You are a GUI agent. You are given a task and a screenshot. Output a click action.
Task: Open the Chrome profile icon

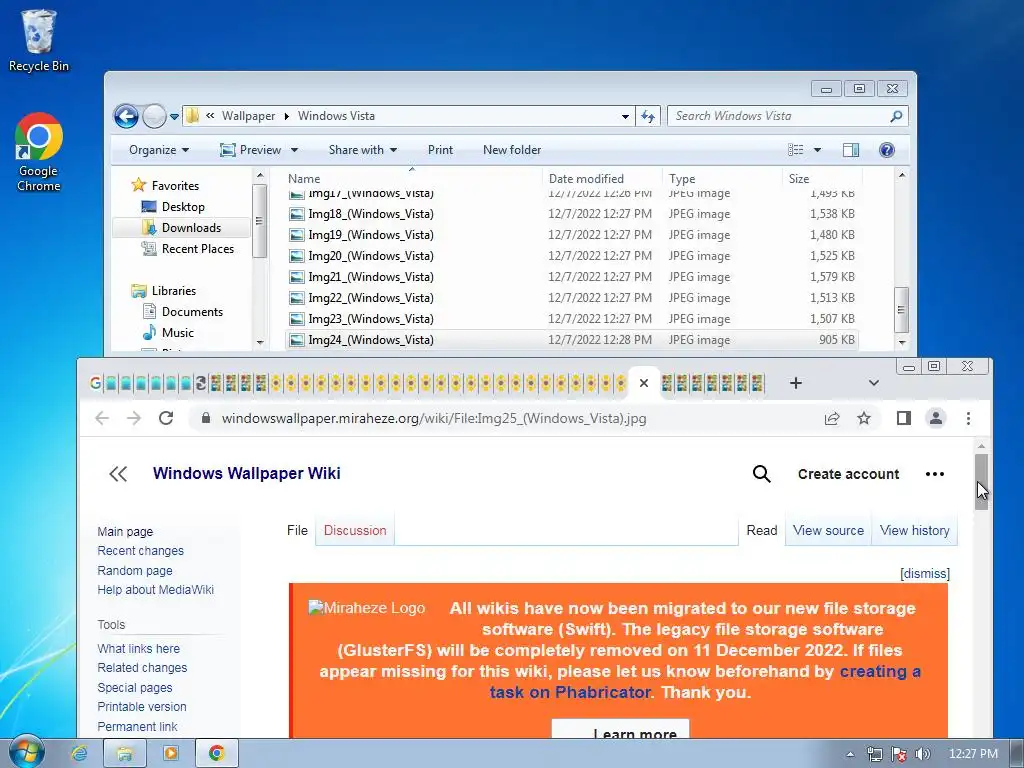pos(936,419)
